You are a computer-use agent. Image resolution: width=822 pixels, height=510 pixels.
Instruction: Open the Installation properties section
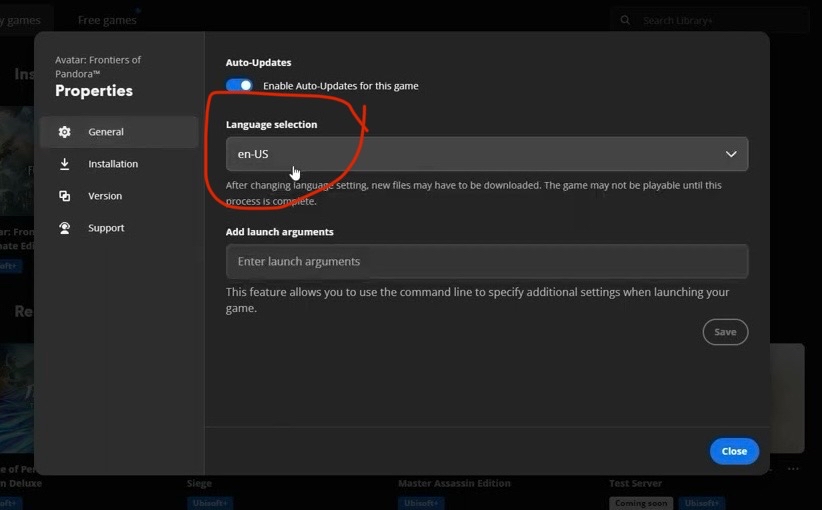113,164
